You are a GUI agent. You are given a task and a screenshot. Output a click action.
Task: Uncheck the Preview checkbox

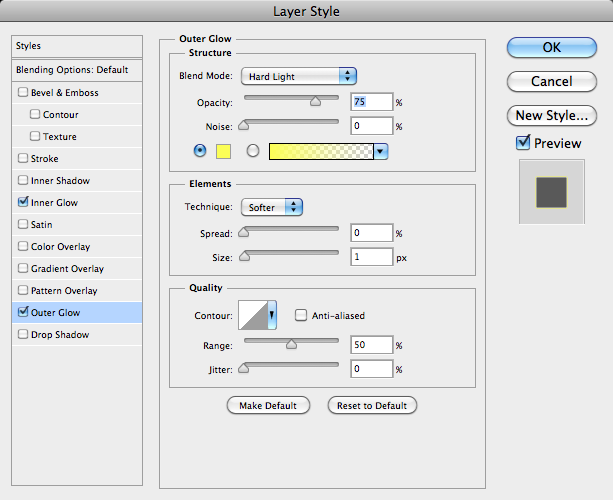click(x=523, y=143)
